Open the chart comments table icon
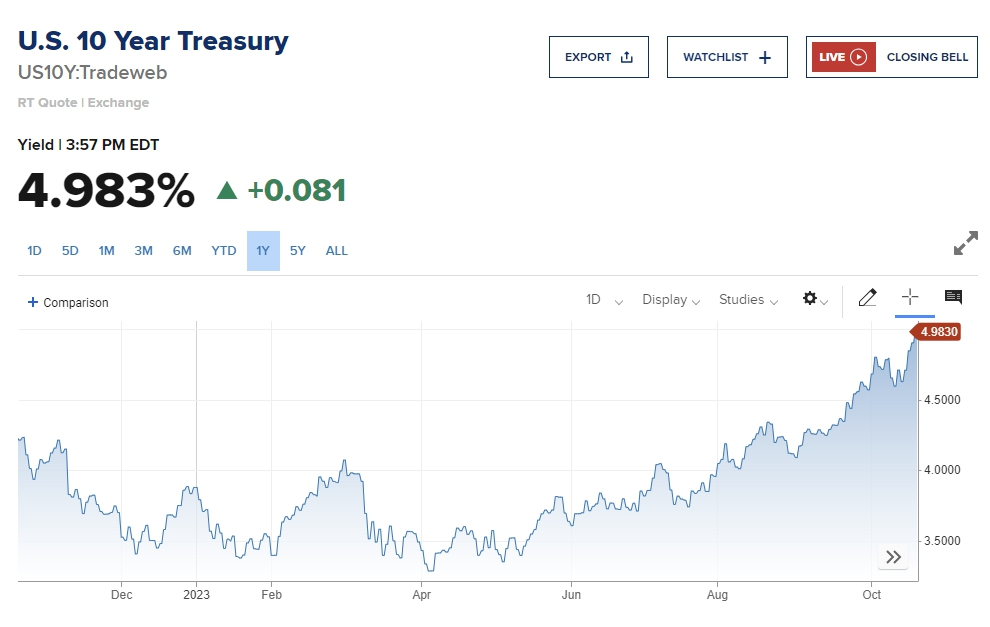The image size is (990, 627). tap(953, 298)
